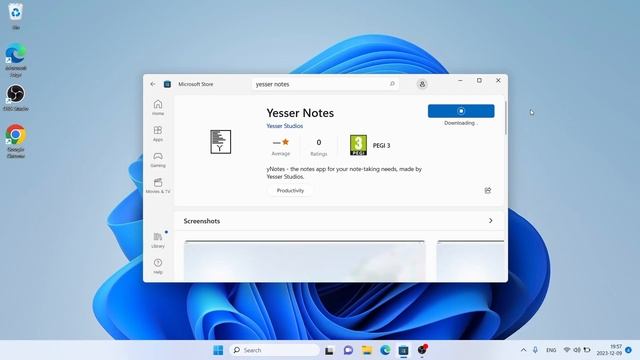
Task: Open Home in the Store sidebar
Action: point(158,108)
